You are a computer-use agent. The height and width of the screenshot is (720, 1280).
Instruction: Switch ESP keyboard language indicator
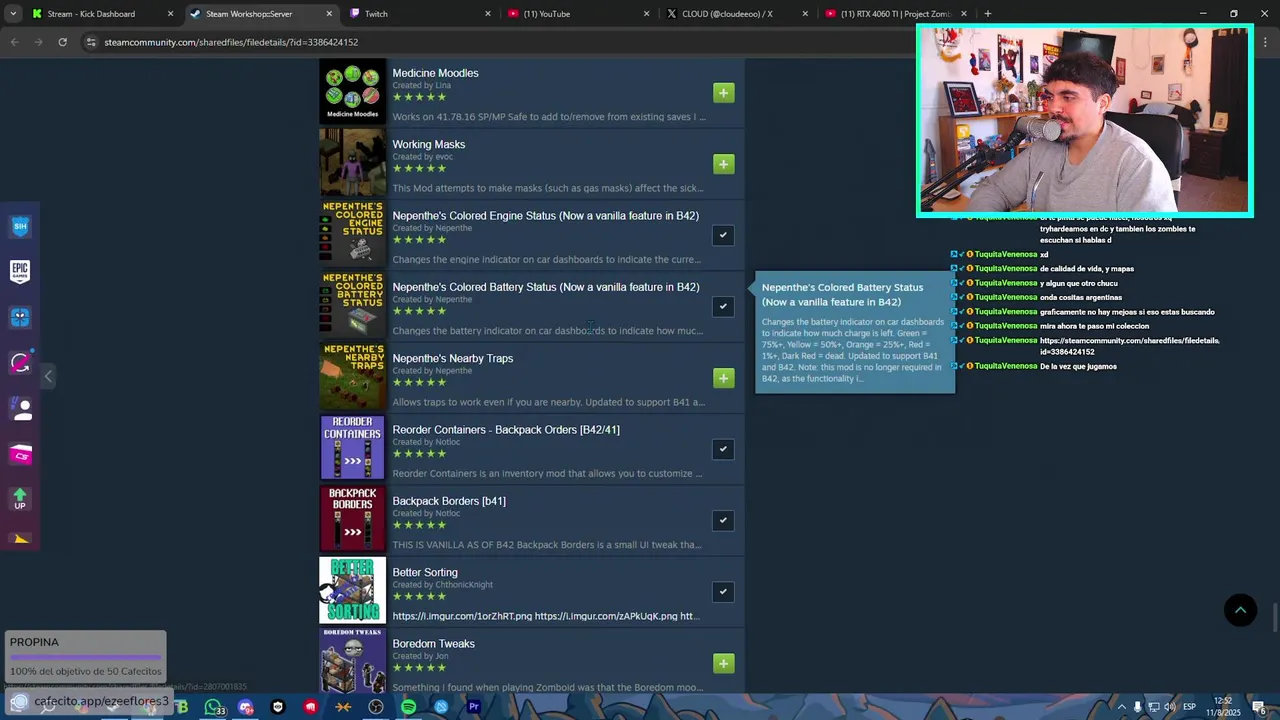(x=1190, y=707)
